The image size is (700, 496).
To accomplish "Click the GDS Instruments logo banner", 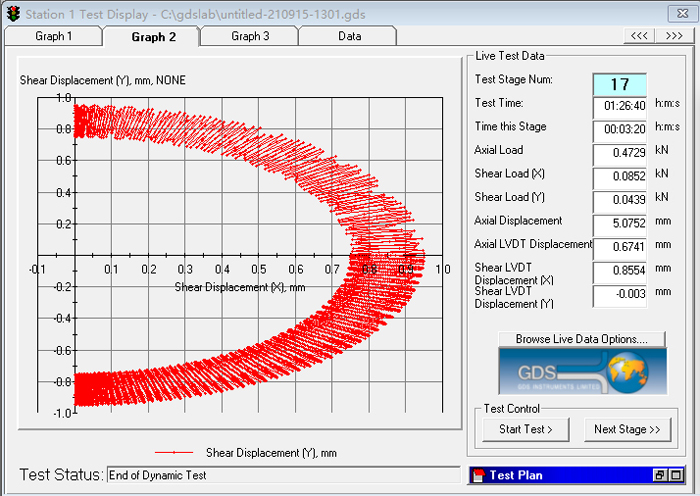I will click(583, 371).
